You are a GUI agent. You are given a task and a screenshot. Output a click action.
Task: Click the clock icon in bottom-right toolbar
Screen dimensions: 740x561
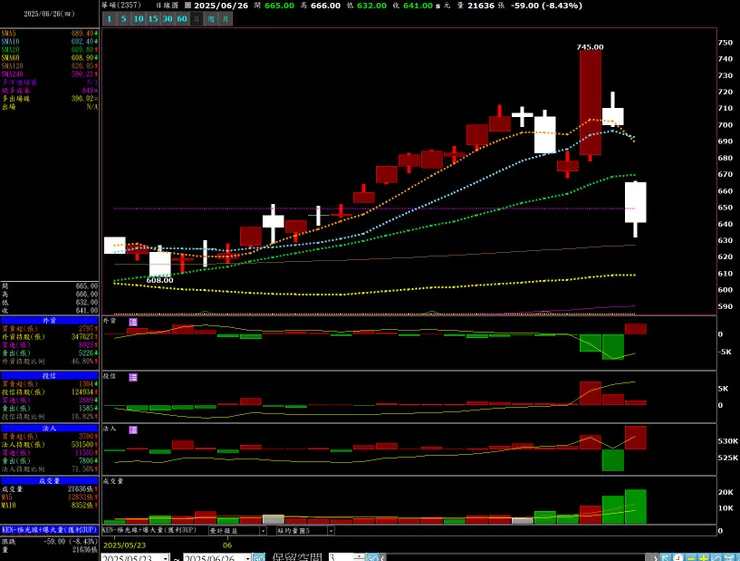(x=678, y=558)
